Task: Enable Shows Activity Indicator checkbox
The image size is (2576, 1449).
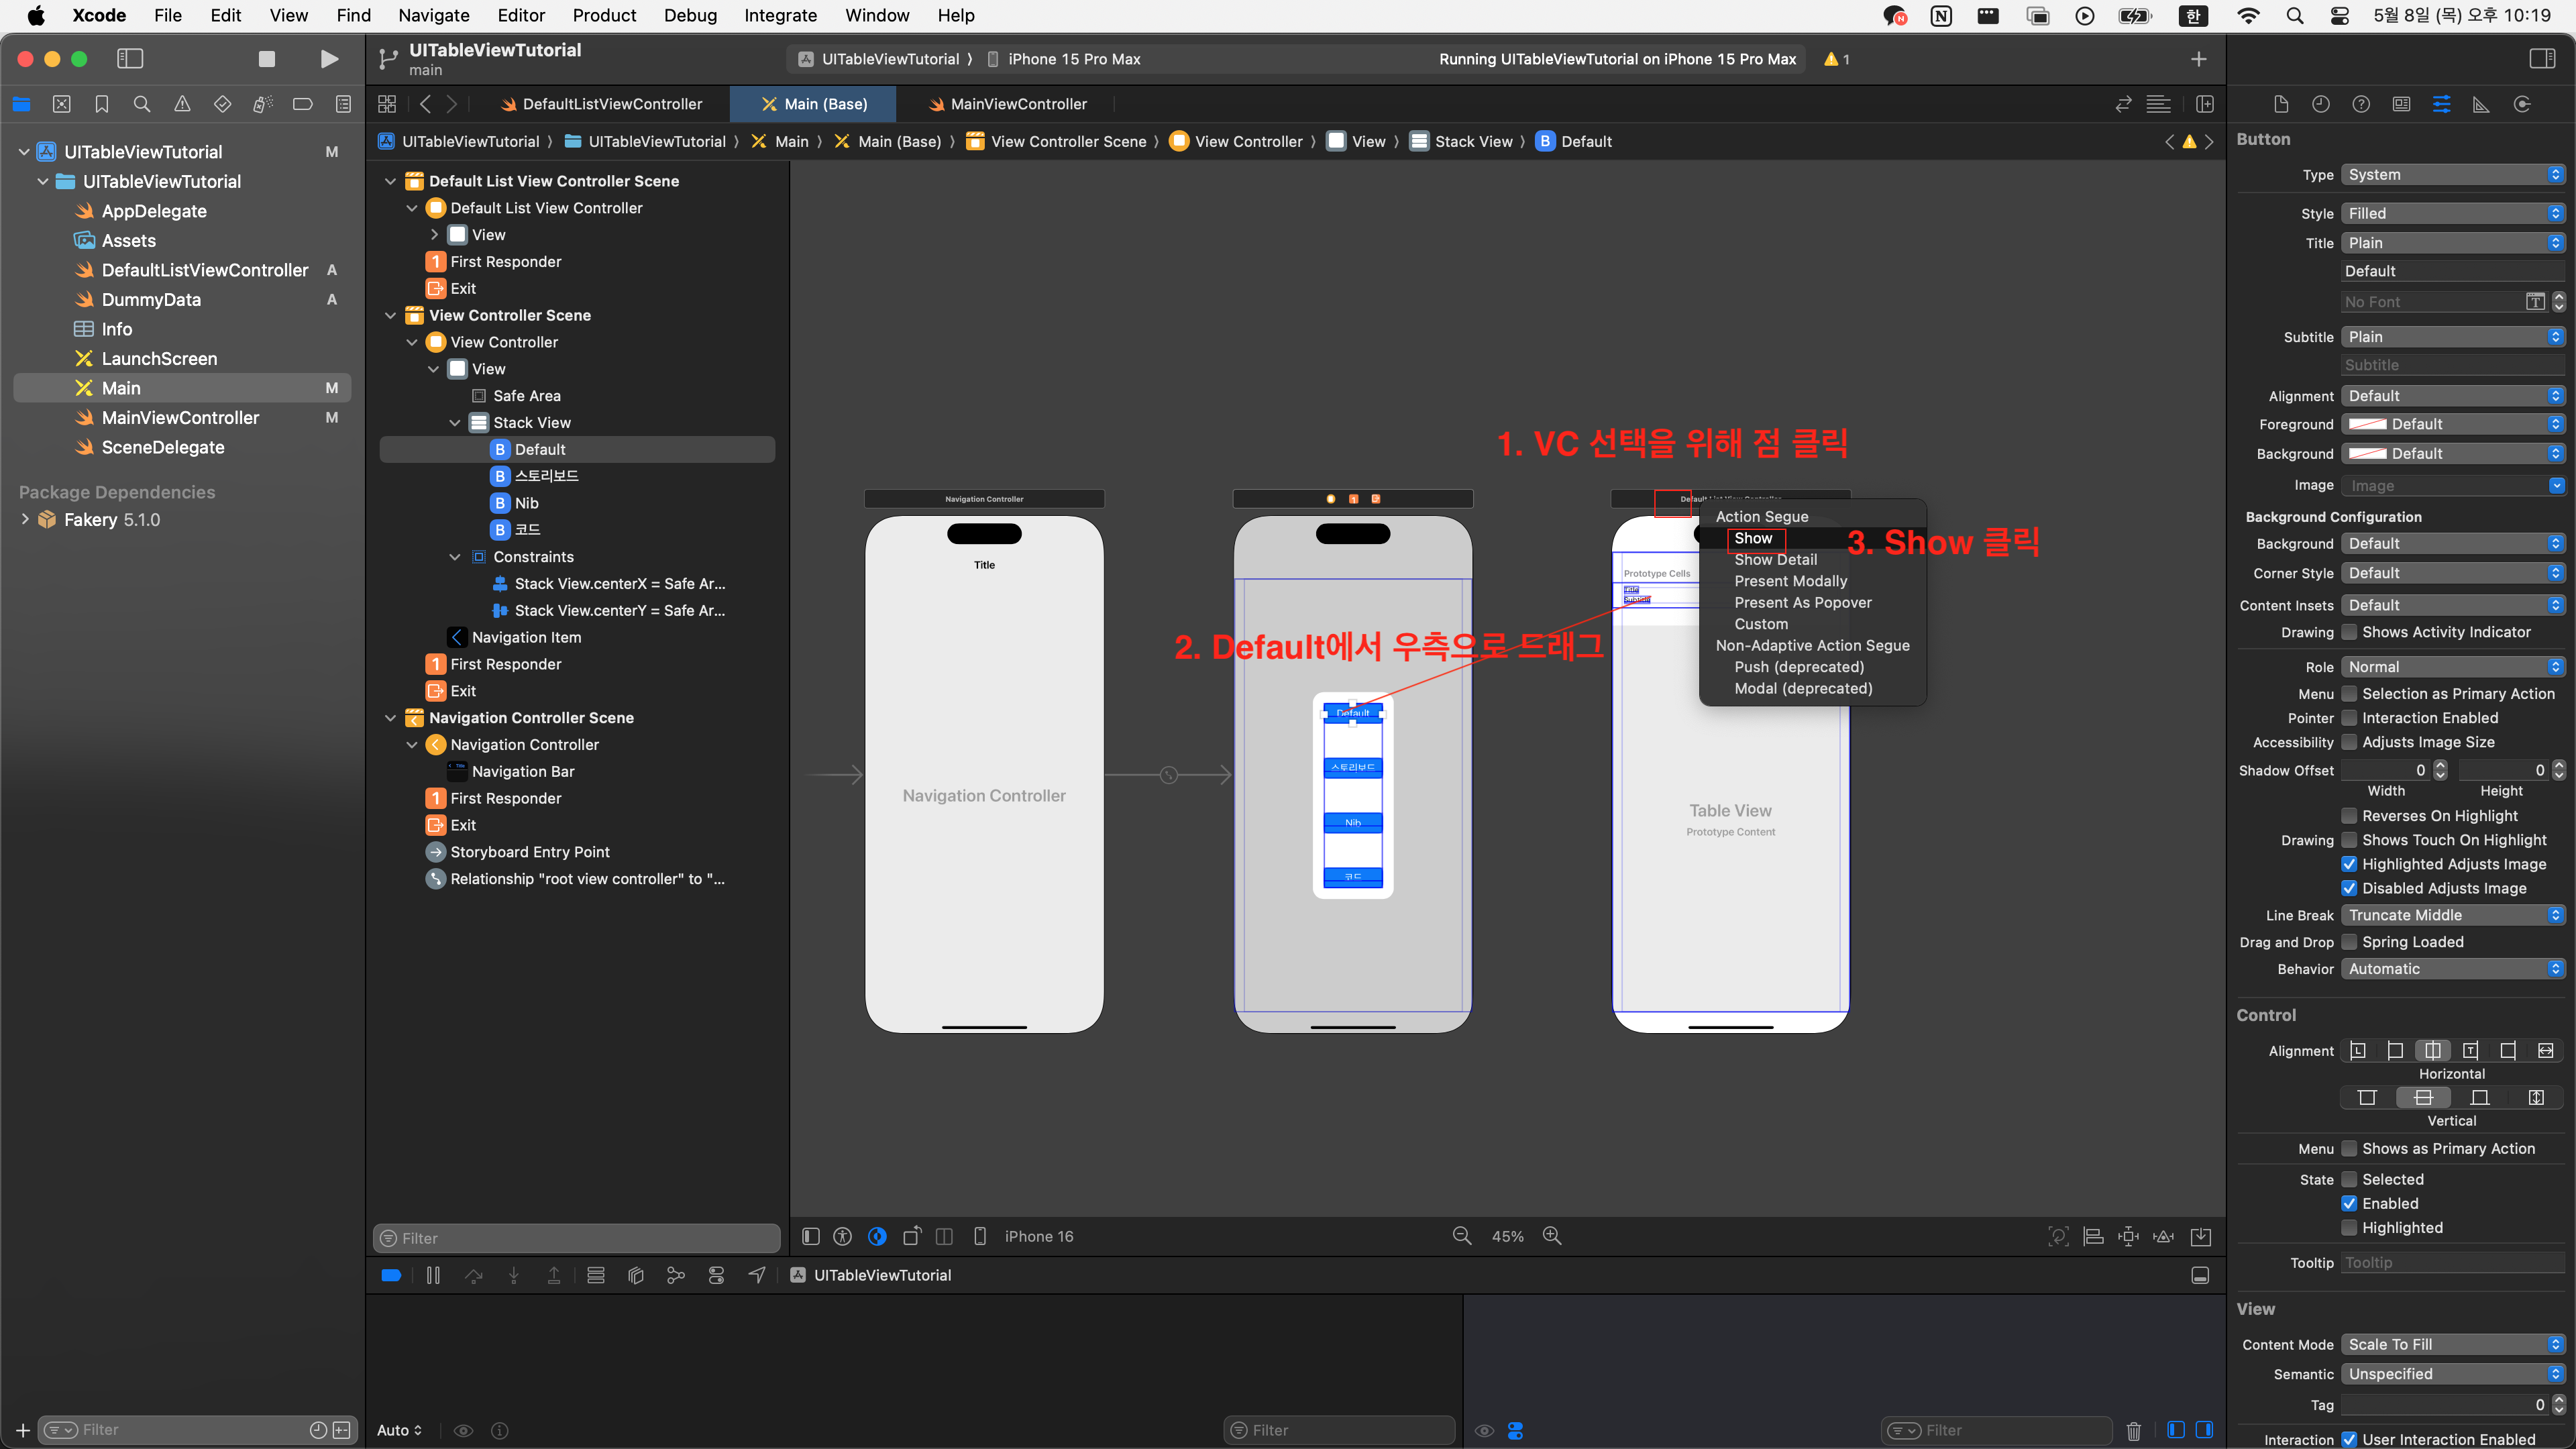Action: (2349, 632)
